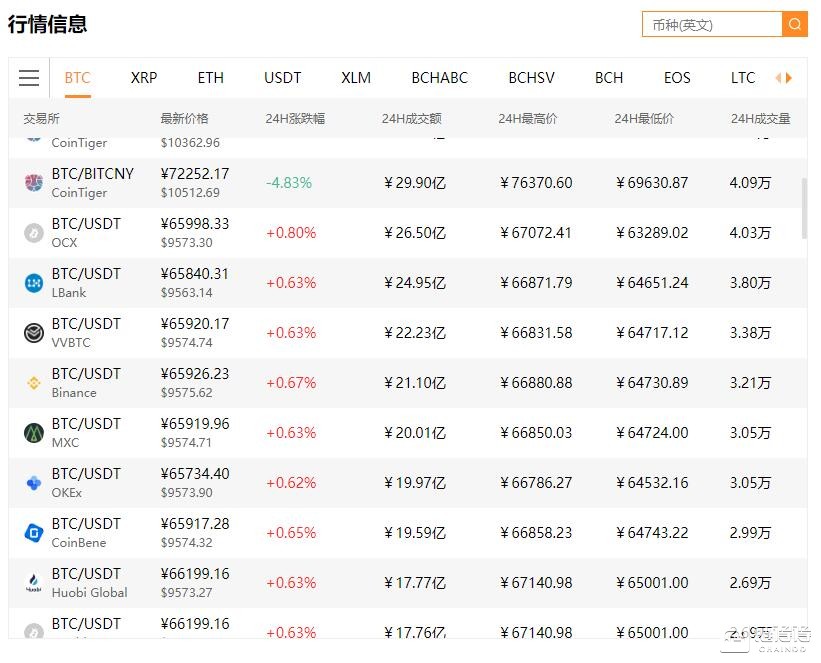
Task: Open the BTC/USDT Binance pair link
Action: coord(86,374)
